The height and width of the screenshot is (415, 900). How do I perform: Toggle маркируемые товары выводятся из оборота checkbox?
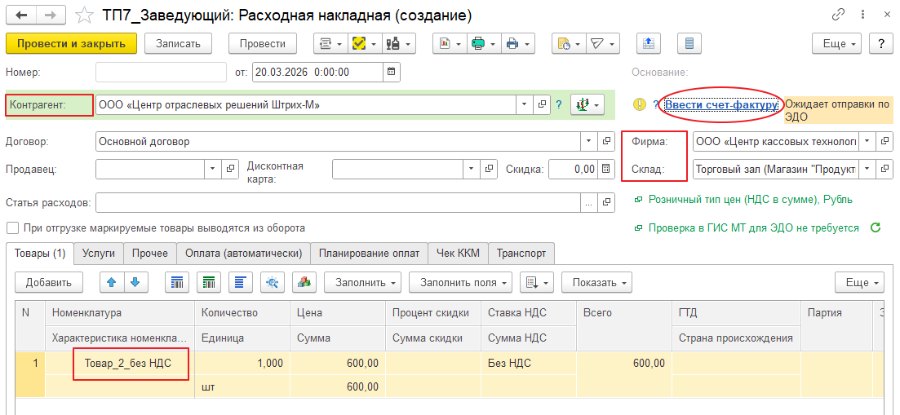pyautogui.click(x=13, y=228)
